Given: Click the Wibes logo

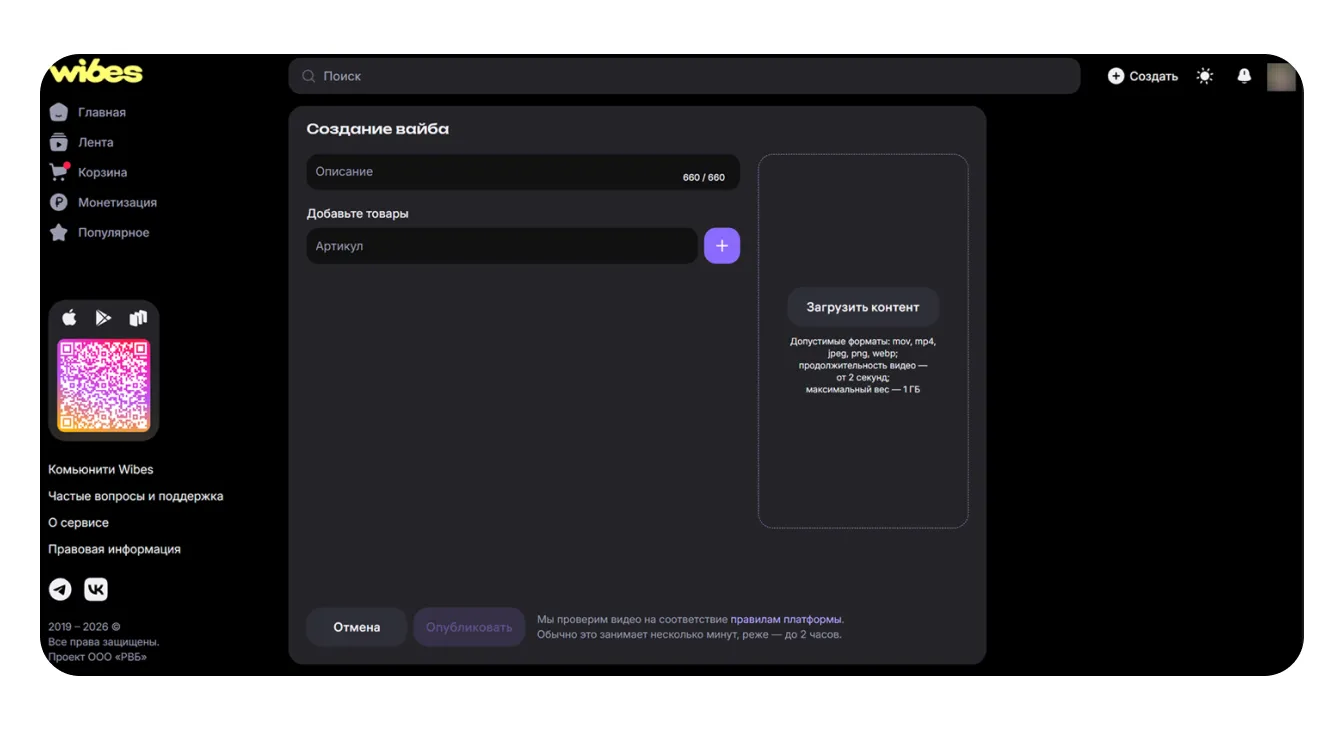Looking at the screenshot, I should tap(96, 73).
